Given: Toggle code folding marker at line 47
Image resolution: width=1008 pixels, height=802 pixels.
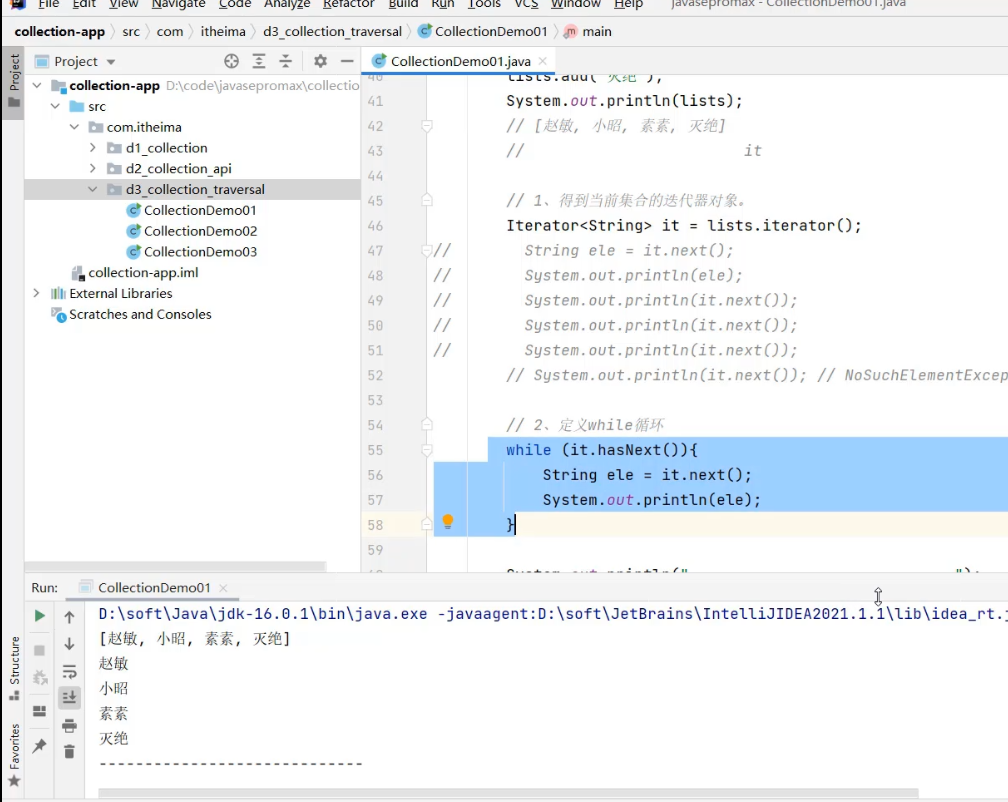Looking at the screenshot, I should click(x=426, y=250).
